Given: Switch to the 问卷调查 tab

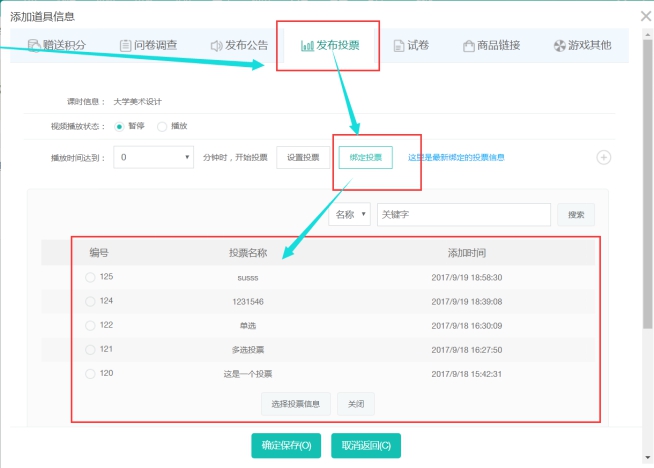Looking at the screenshot, I should [x=148, y=45].
